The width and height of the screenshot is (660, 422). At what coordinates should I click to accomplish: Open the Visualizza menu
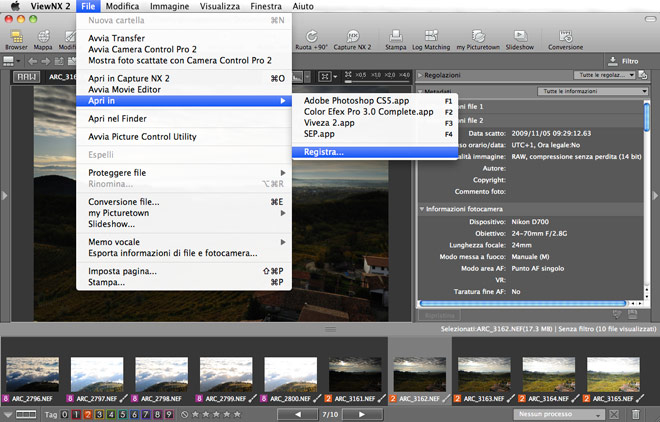click(219, 6)
